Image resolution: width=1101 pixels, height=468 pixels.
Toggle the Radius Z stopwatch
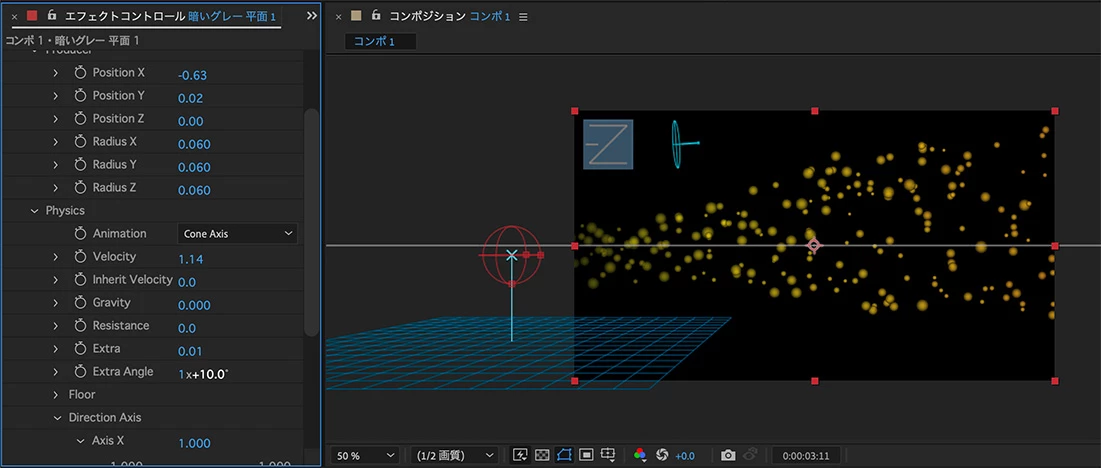[x=80, y=188]
